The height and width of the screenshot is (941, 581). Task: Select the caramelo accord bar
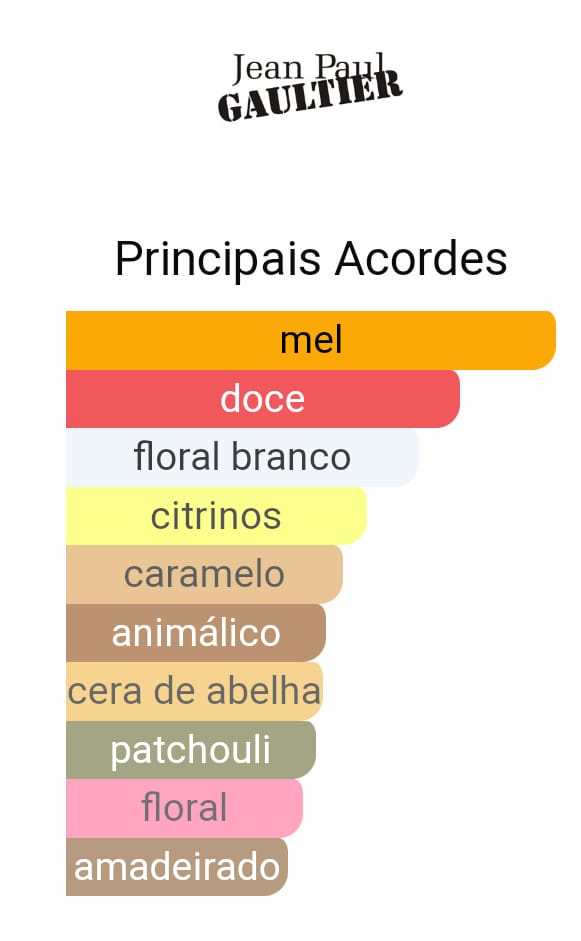(204, 574)
